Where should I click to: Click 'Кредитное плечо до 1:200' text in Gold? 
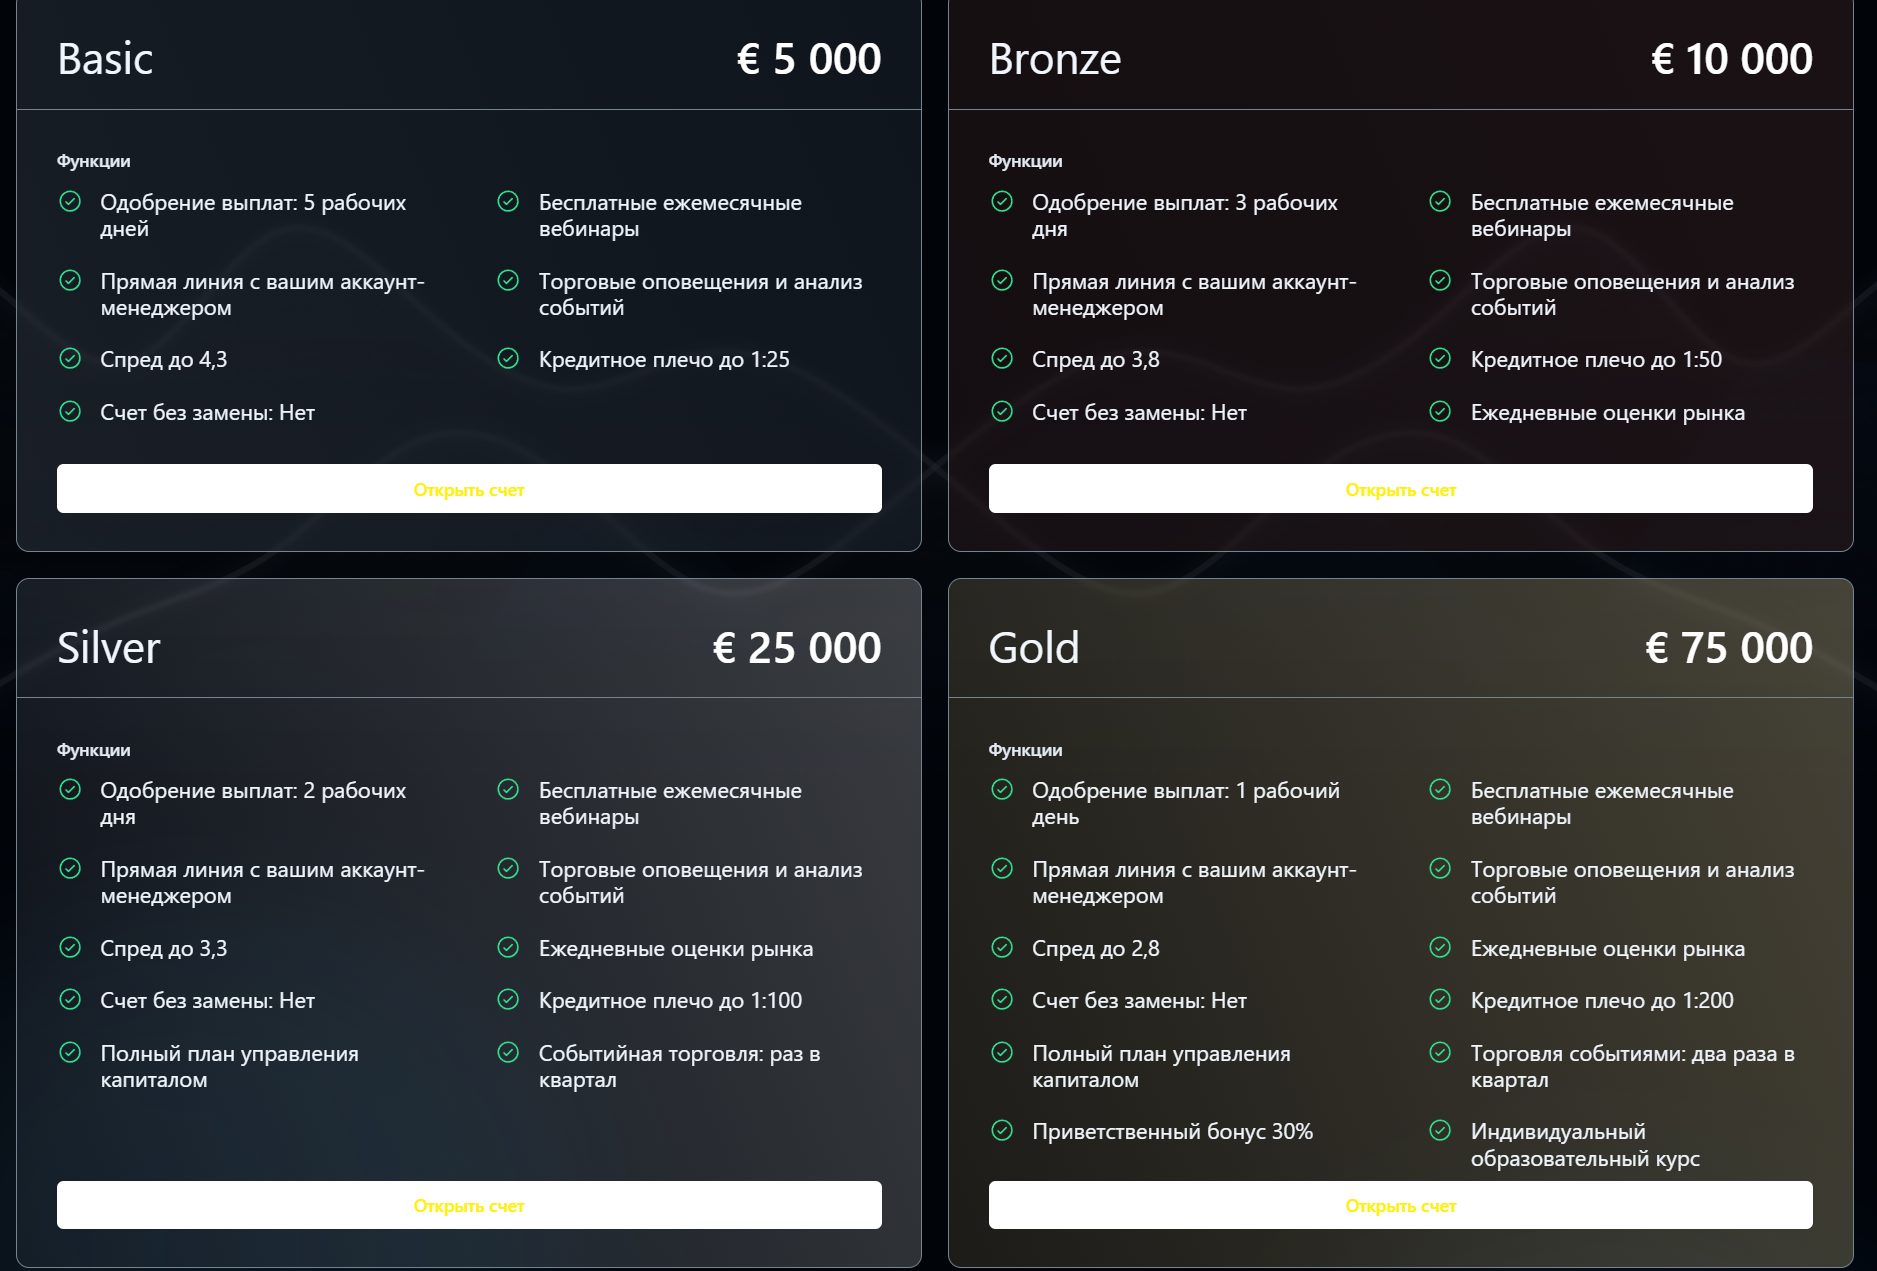[x=1602, y=1000]
